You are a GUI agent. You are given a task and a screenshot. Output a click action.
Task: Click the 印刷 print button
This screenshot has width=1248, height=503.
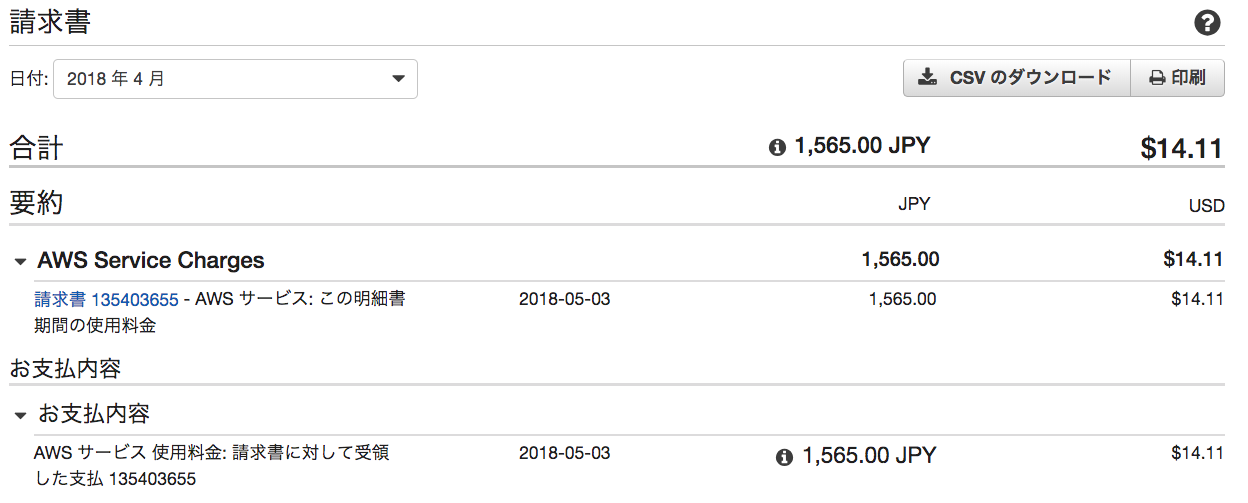(1177, 78)
